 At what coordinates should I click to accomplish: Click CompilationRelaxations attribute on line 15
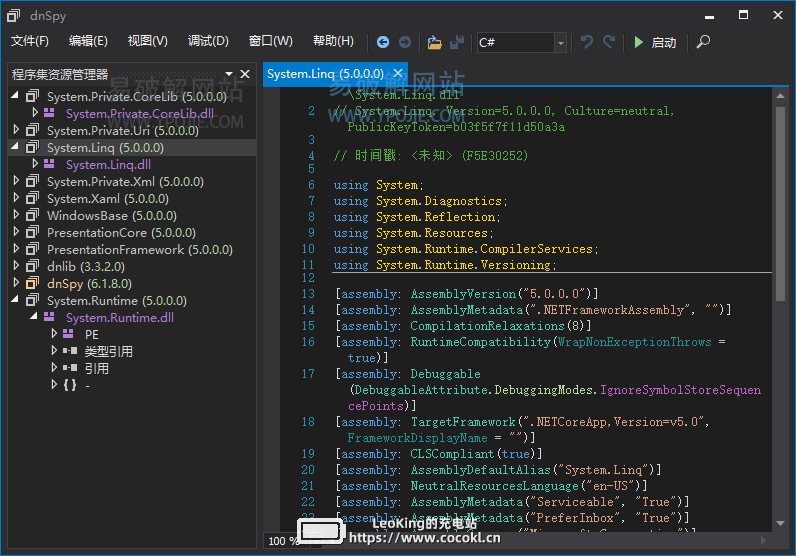(487, 326)
